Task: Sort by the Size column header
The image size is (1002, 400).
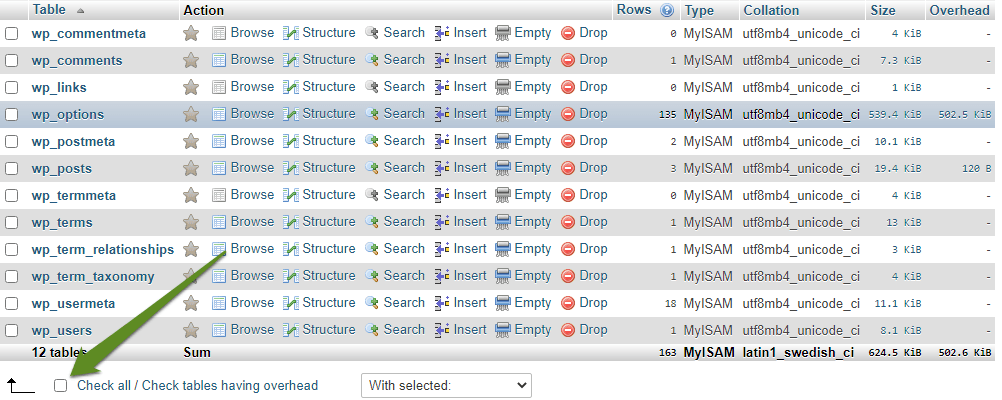Action: [x=883, y=10]
